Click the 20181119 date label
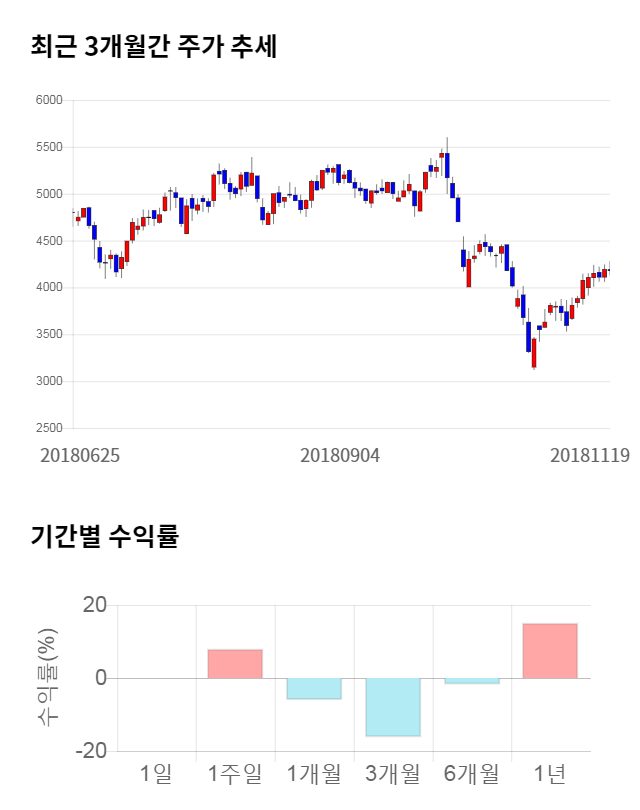The width and height of the screenshot is (640, 810). [589, 455]
